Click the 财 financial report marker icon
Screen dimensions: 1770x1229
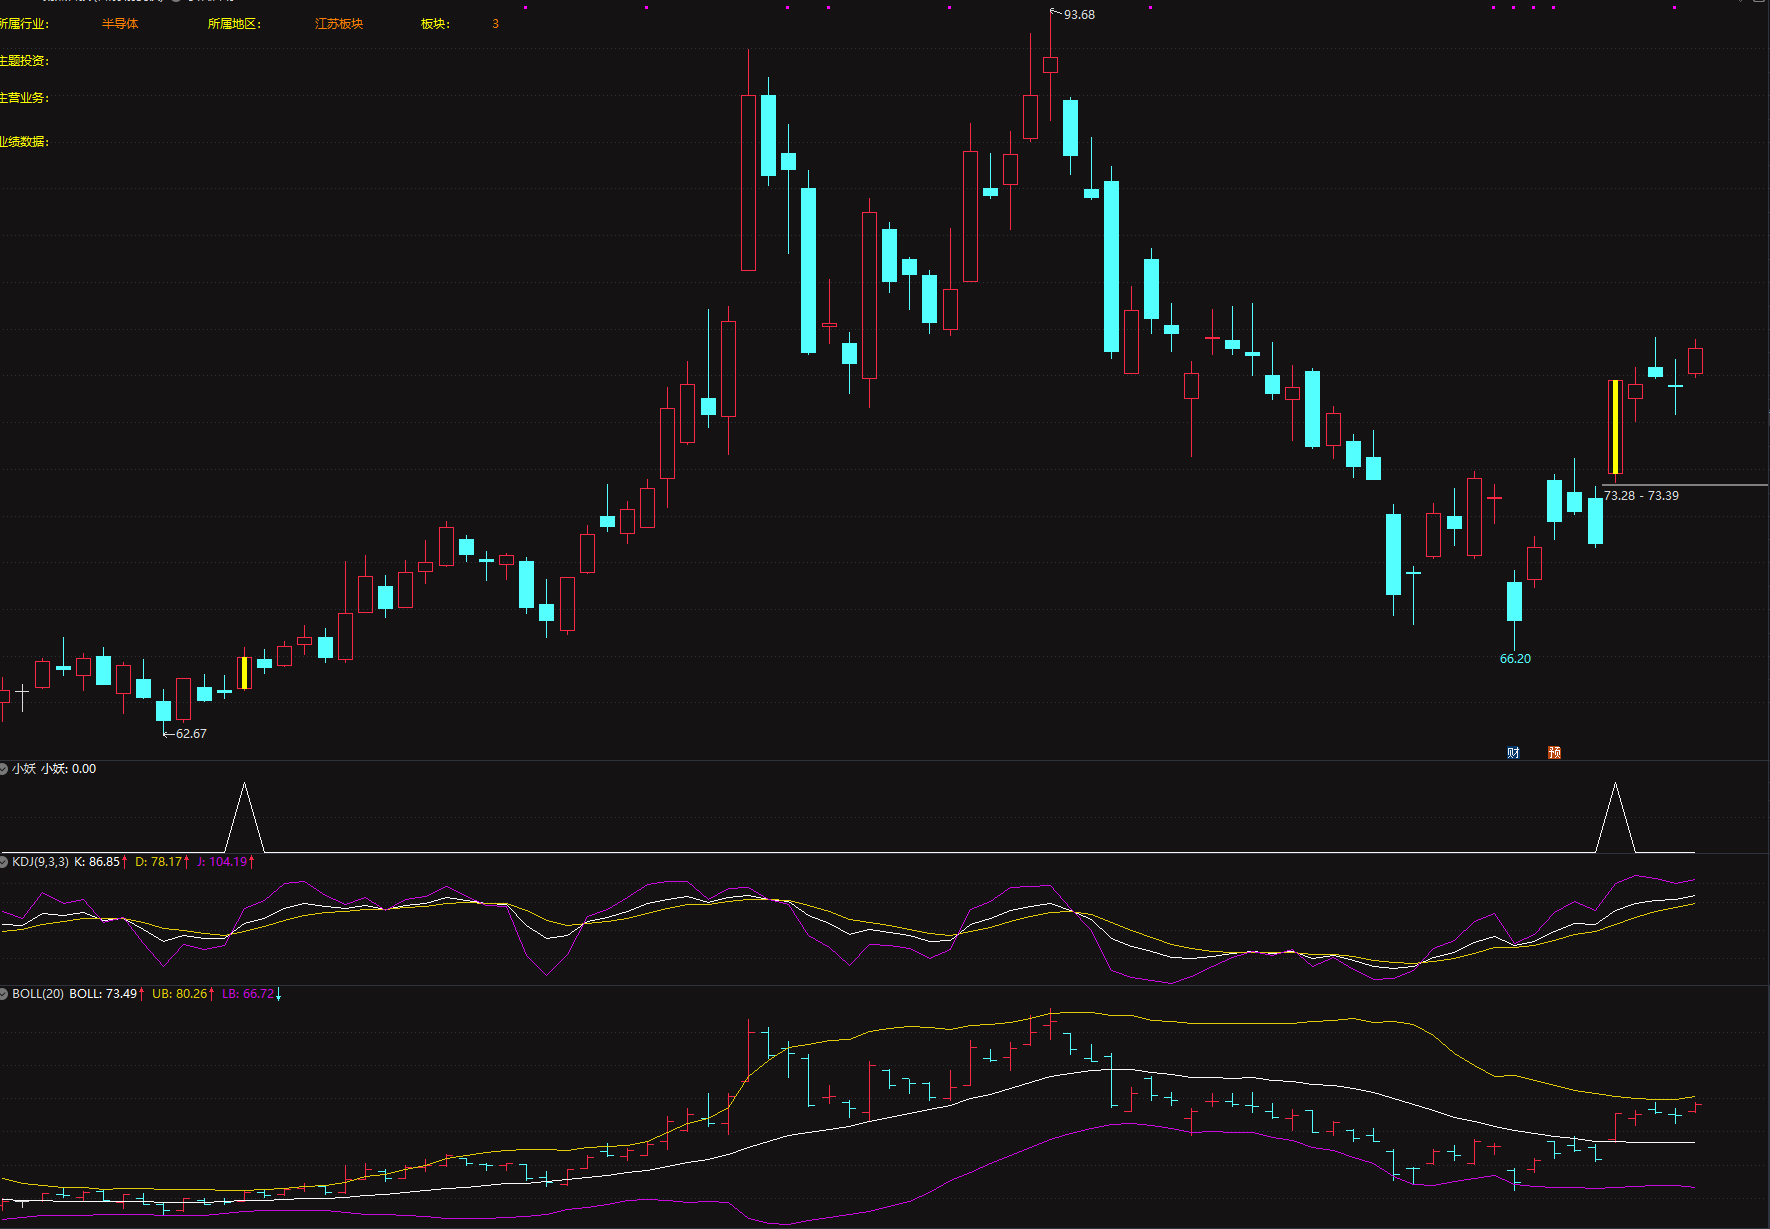tap(1513, 752)
